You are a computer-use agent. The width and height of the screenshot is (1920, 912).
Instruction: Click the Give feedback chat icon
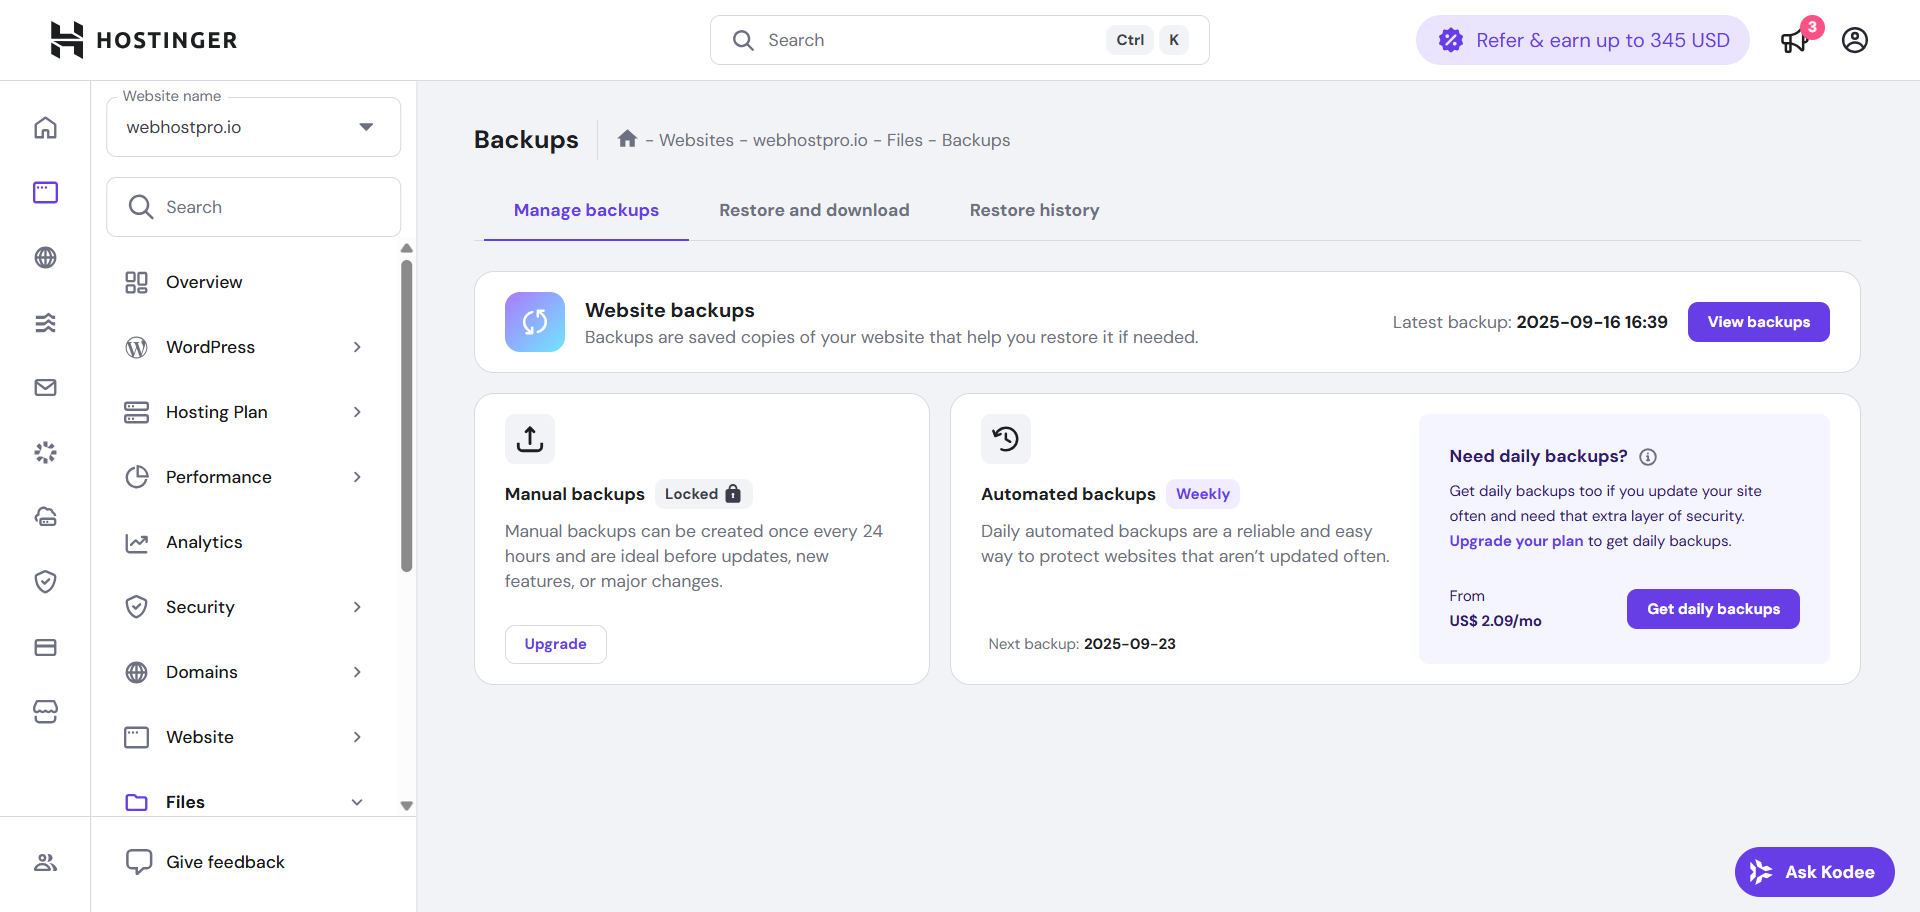click(x=139, y=862)
